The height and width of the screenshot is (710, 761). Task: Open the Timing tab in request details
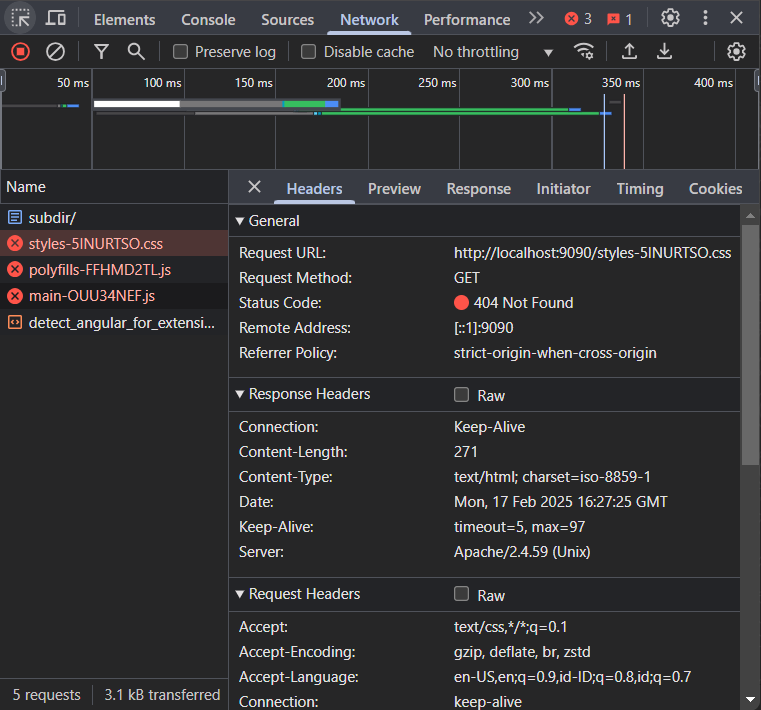tap(639, 188)
